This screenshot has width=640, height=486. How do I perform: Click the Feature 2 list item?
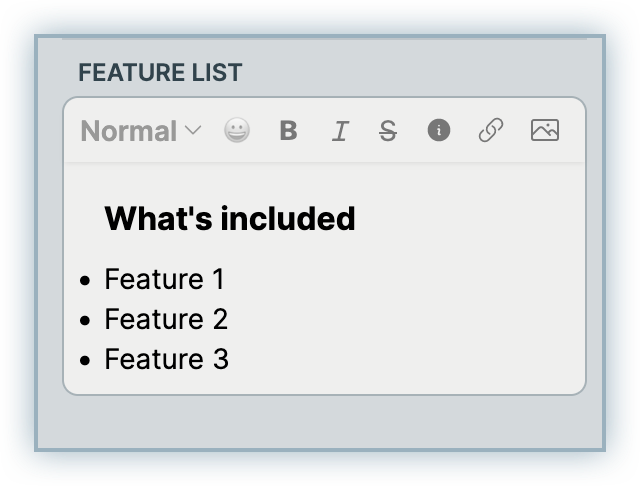pos(166,319)
